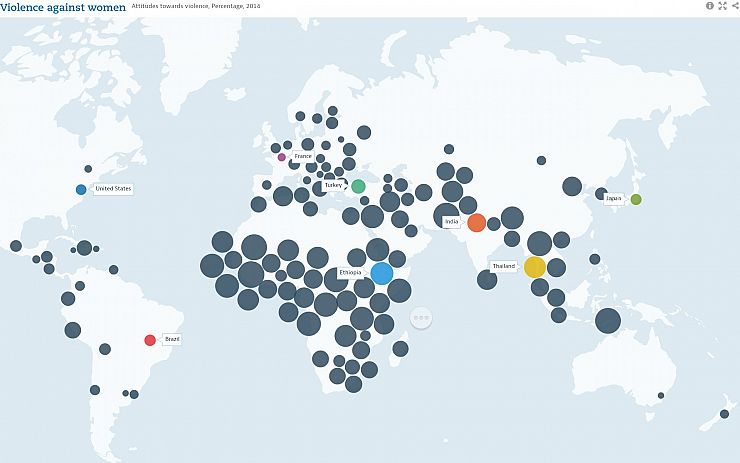Click the blue Ethiopia bubble
This screenshot has height=463, width=740.
pos(381,273)
